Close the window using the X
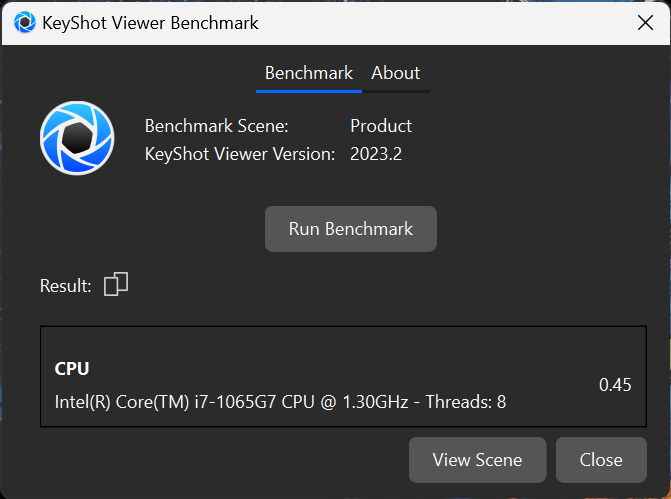The width and height of the screenshot is (671, 499). tap(645, 23)
